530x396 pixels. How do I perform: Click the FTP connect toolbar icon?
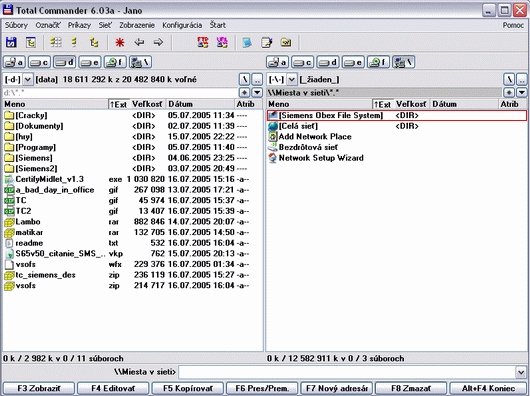[203, 43]
